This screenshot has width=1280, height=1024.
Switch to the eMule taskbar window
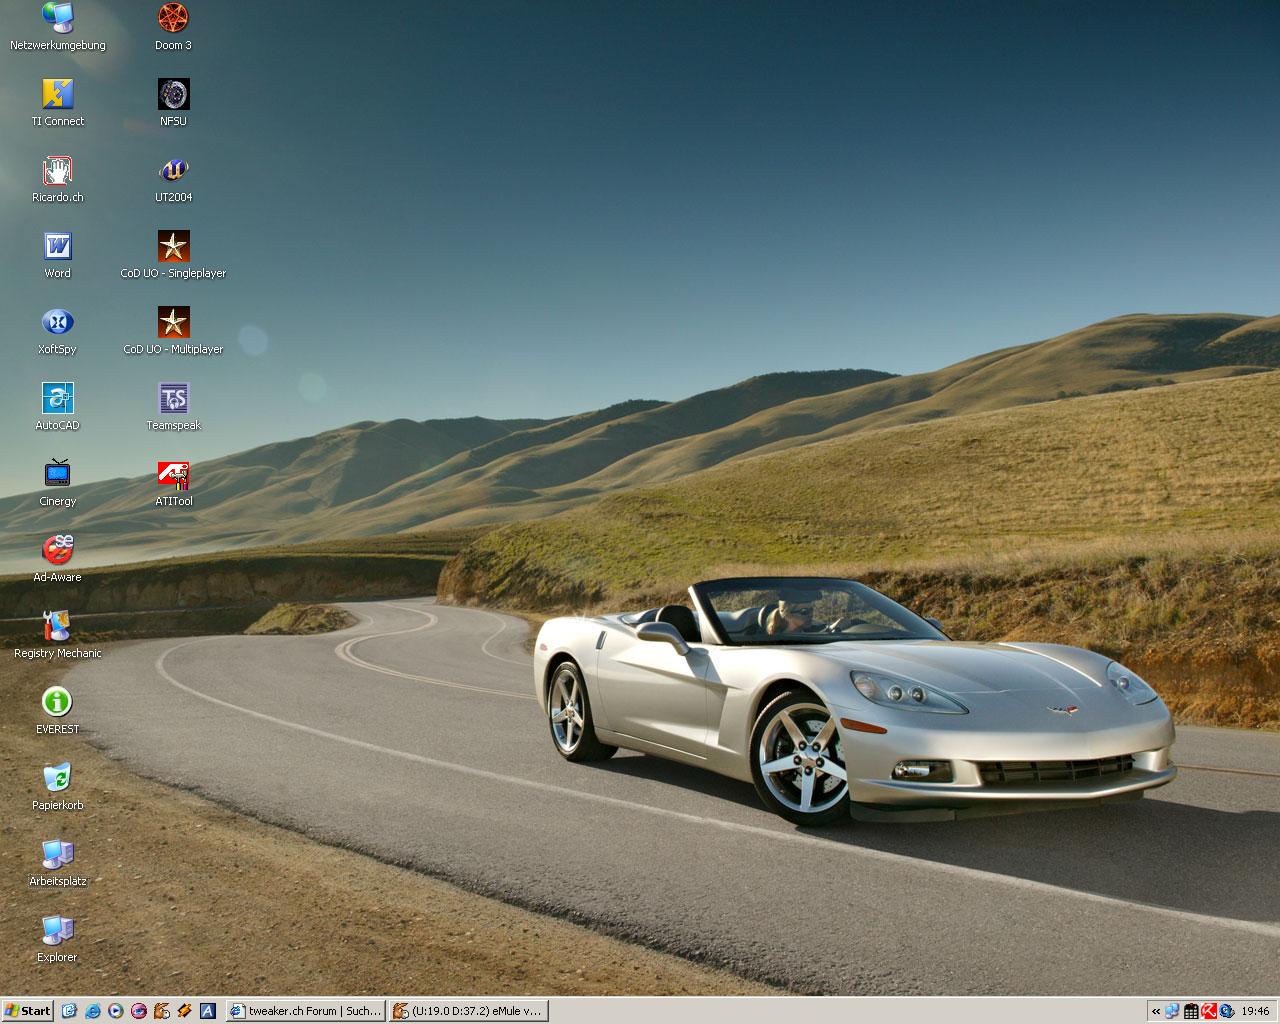[x=468, y=1011]
